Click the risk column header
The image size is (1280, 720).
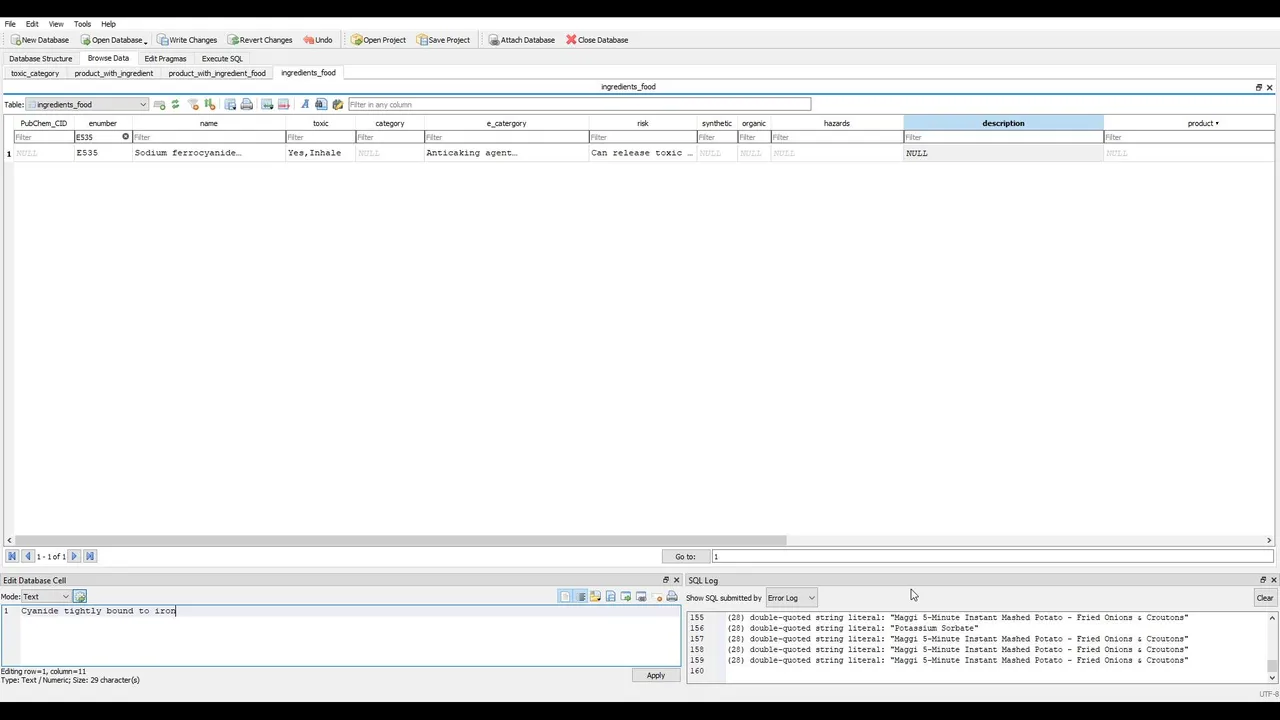point(642,123)
